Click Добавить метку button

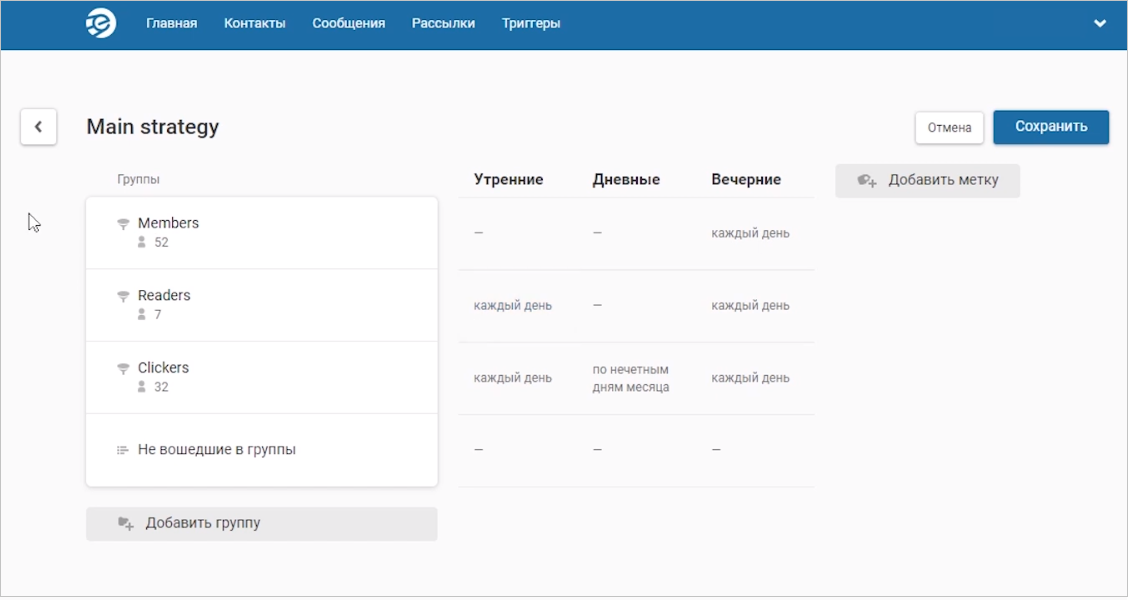pyautogui.click(x=927, y=181)
